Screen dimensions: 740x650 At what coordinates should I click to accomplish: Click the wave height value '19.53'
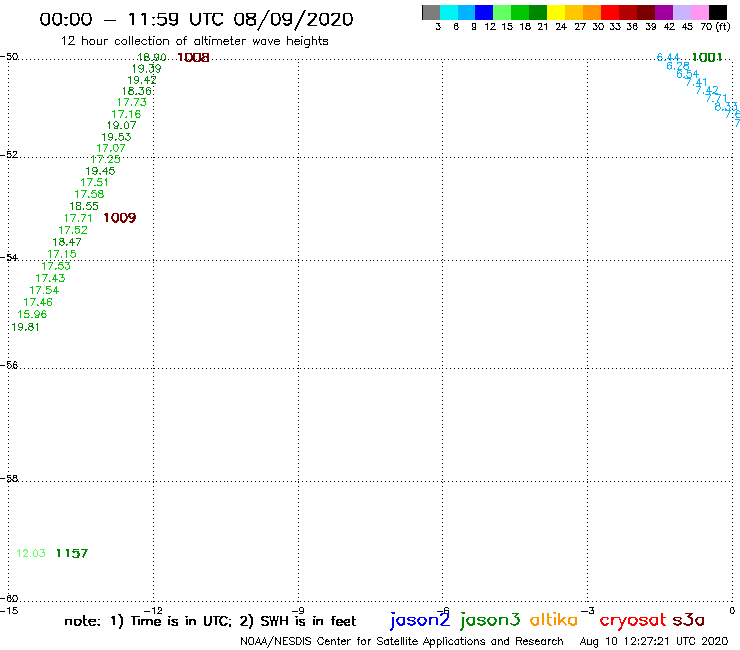click(x=116, y=137)
